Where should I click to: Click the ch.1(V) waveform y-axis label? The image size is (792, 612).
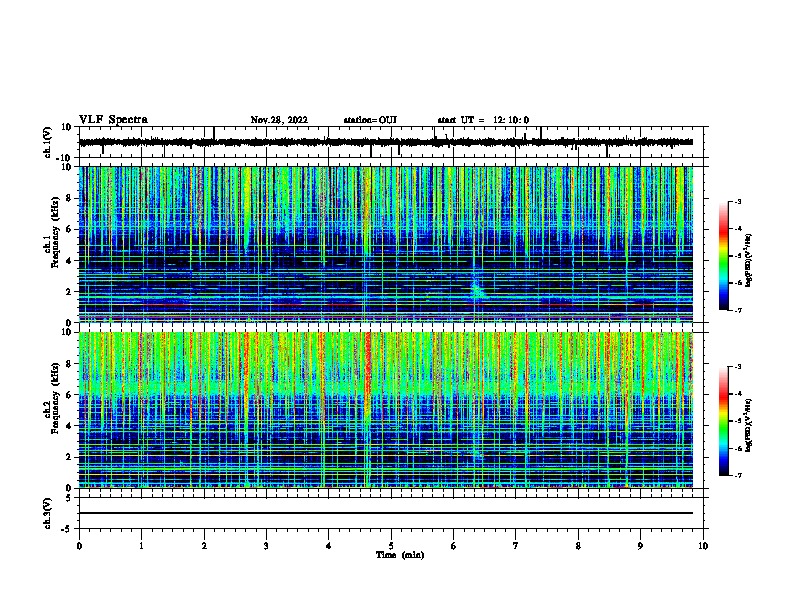pyautogui.click(x=48, y=142)
